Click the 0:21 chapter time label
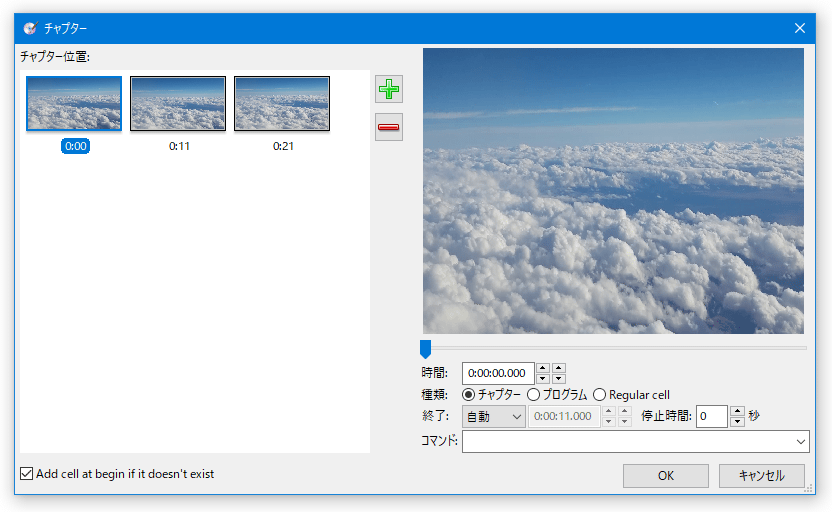The height and width of the screenshot is (512, 832). [x=283, y=146]
